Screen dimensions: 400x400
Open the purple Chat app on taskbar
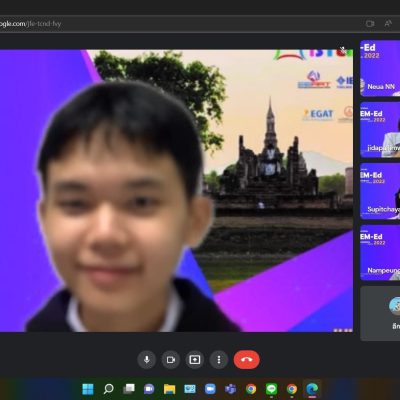click(x=149, y=389)
